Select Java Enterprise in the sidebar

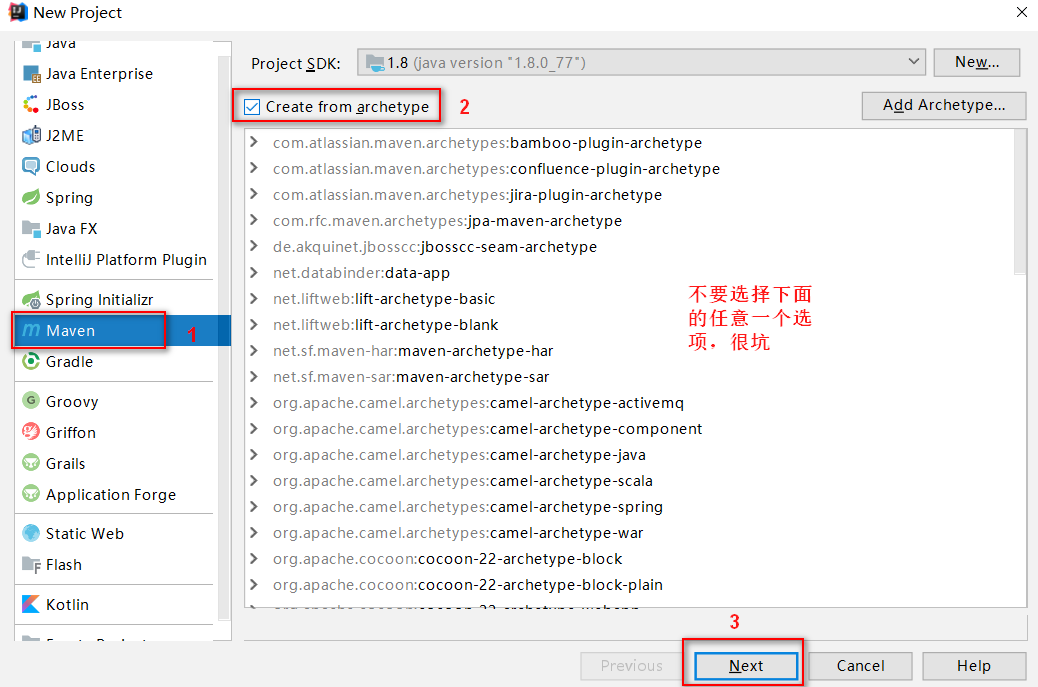click(x=99, y=73)
